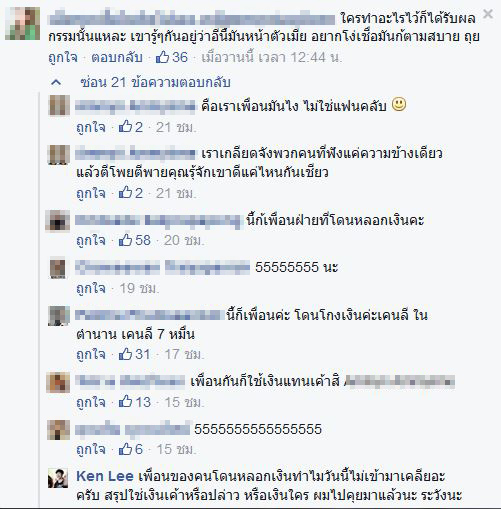Click thumbs-up icon on first reply, 21 ชม.

pyautogui.click(x=125, y=127)
